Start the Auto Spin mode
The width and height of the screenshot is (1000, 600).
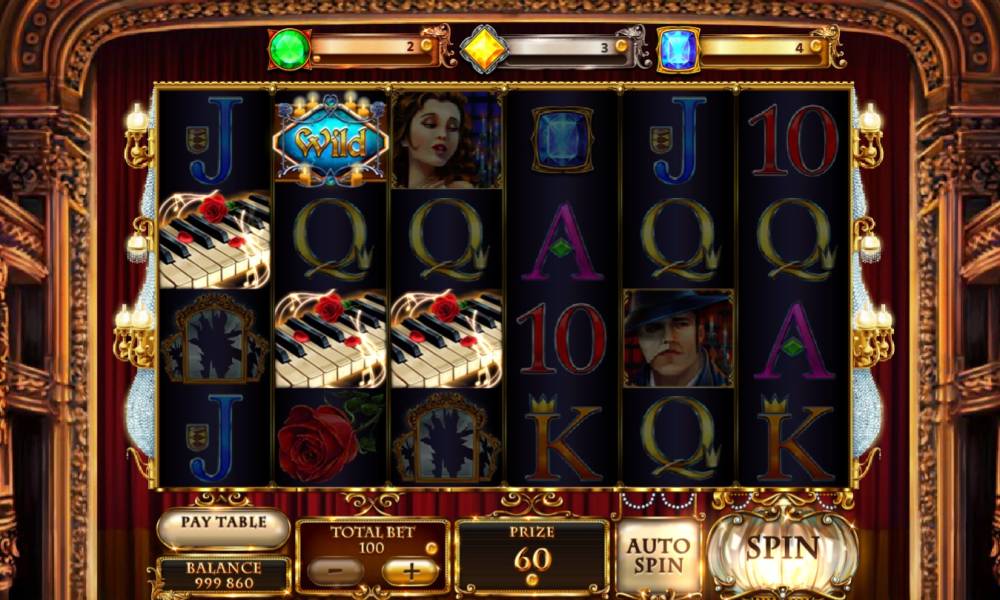click(658, 555)
